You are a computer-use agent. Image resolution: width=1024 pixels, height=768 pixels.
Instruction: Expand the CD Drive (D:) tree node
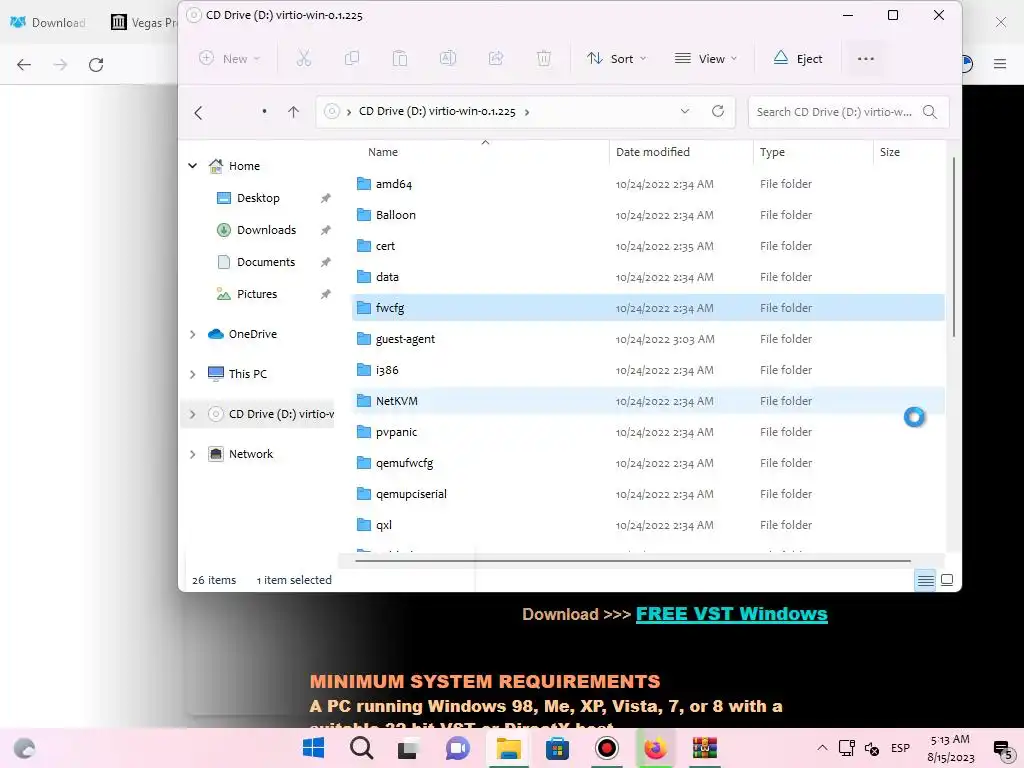[193, 414]
